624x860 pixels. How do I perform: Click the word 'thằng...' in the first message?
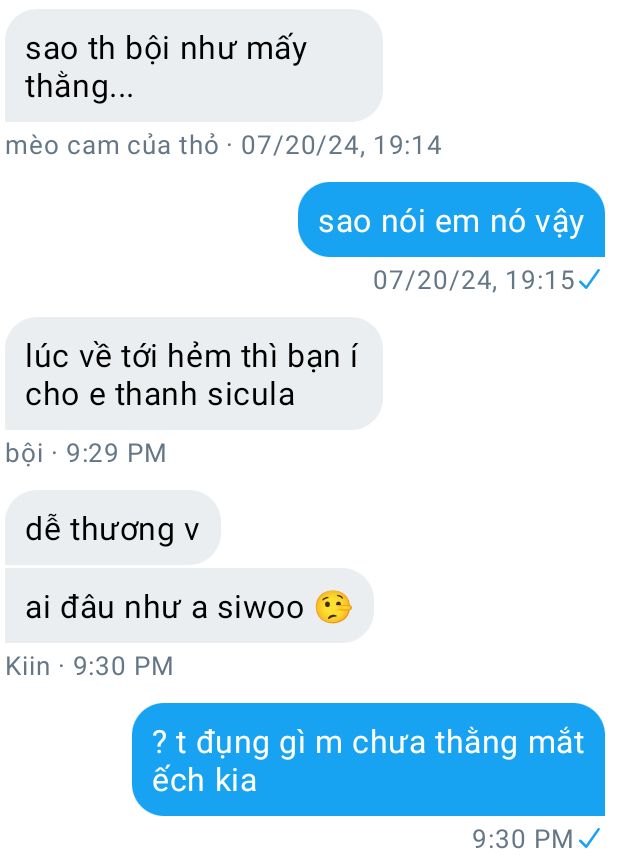80,87
